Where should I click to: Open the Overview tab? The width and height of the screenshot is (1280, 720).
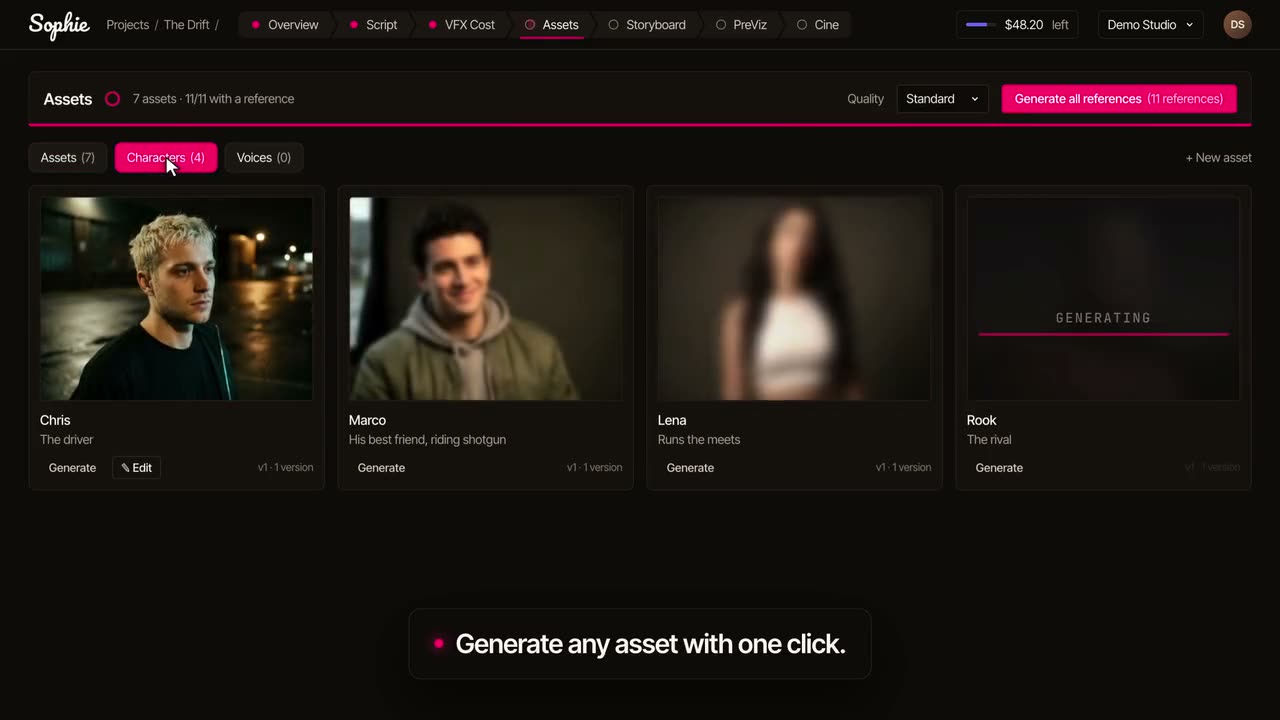point(284,25)
